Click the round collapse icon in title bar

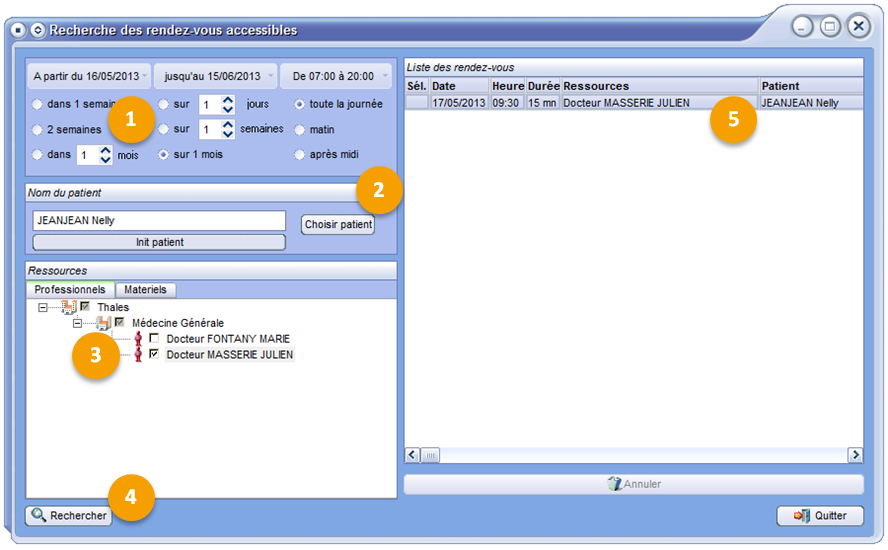(x=37, y=30)
